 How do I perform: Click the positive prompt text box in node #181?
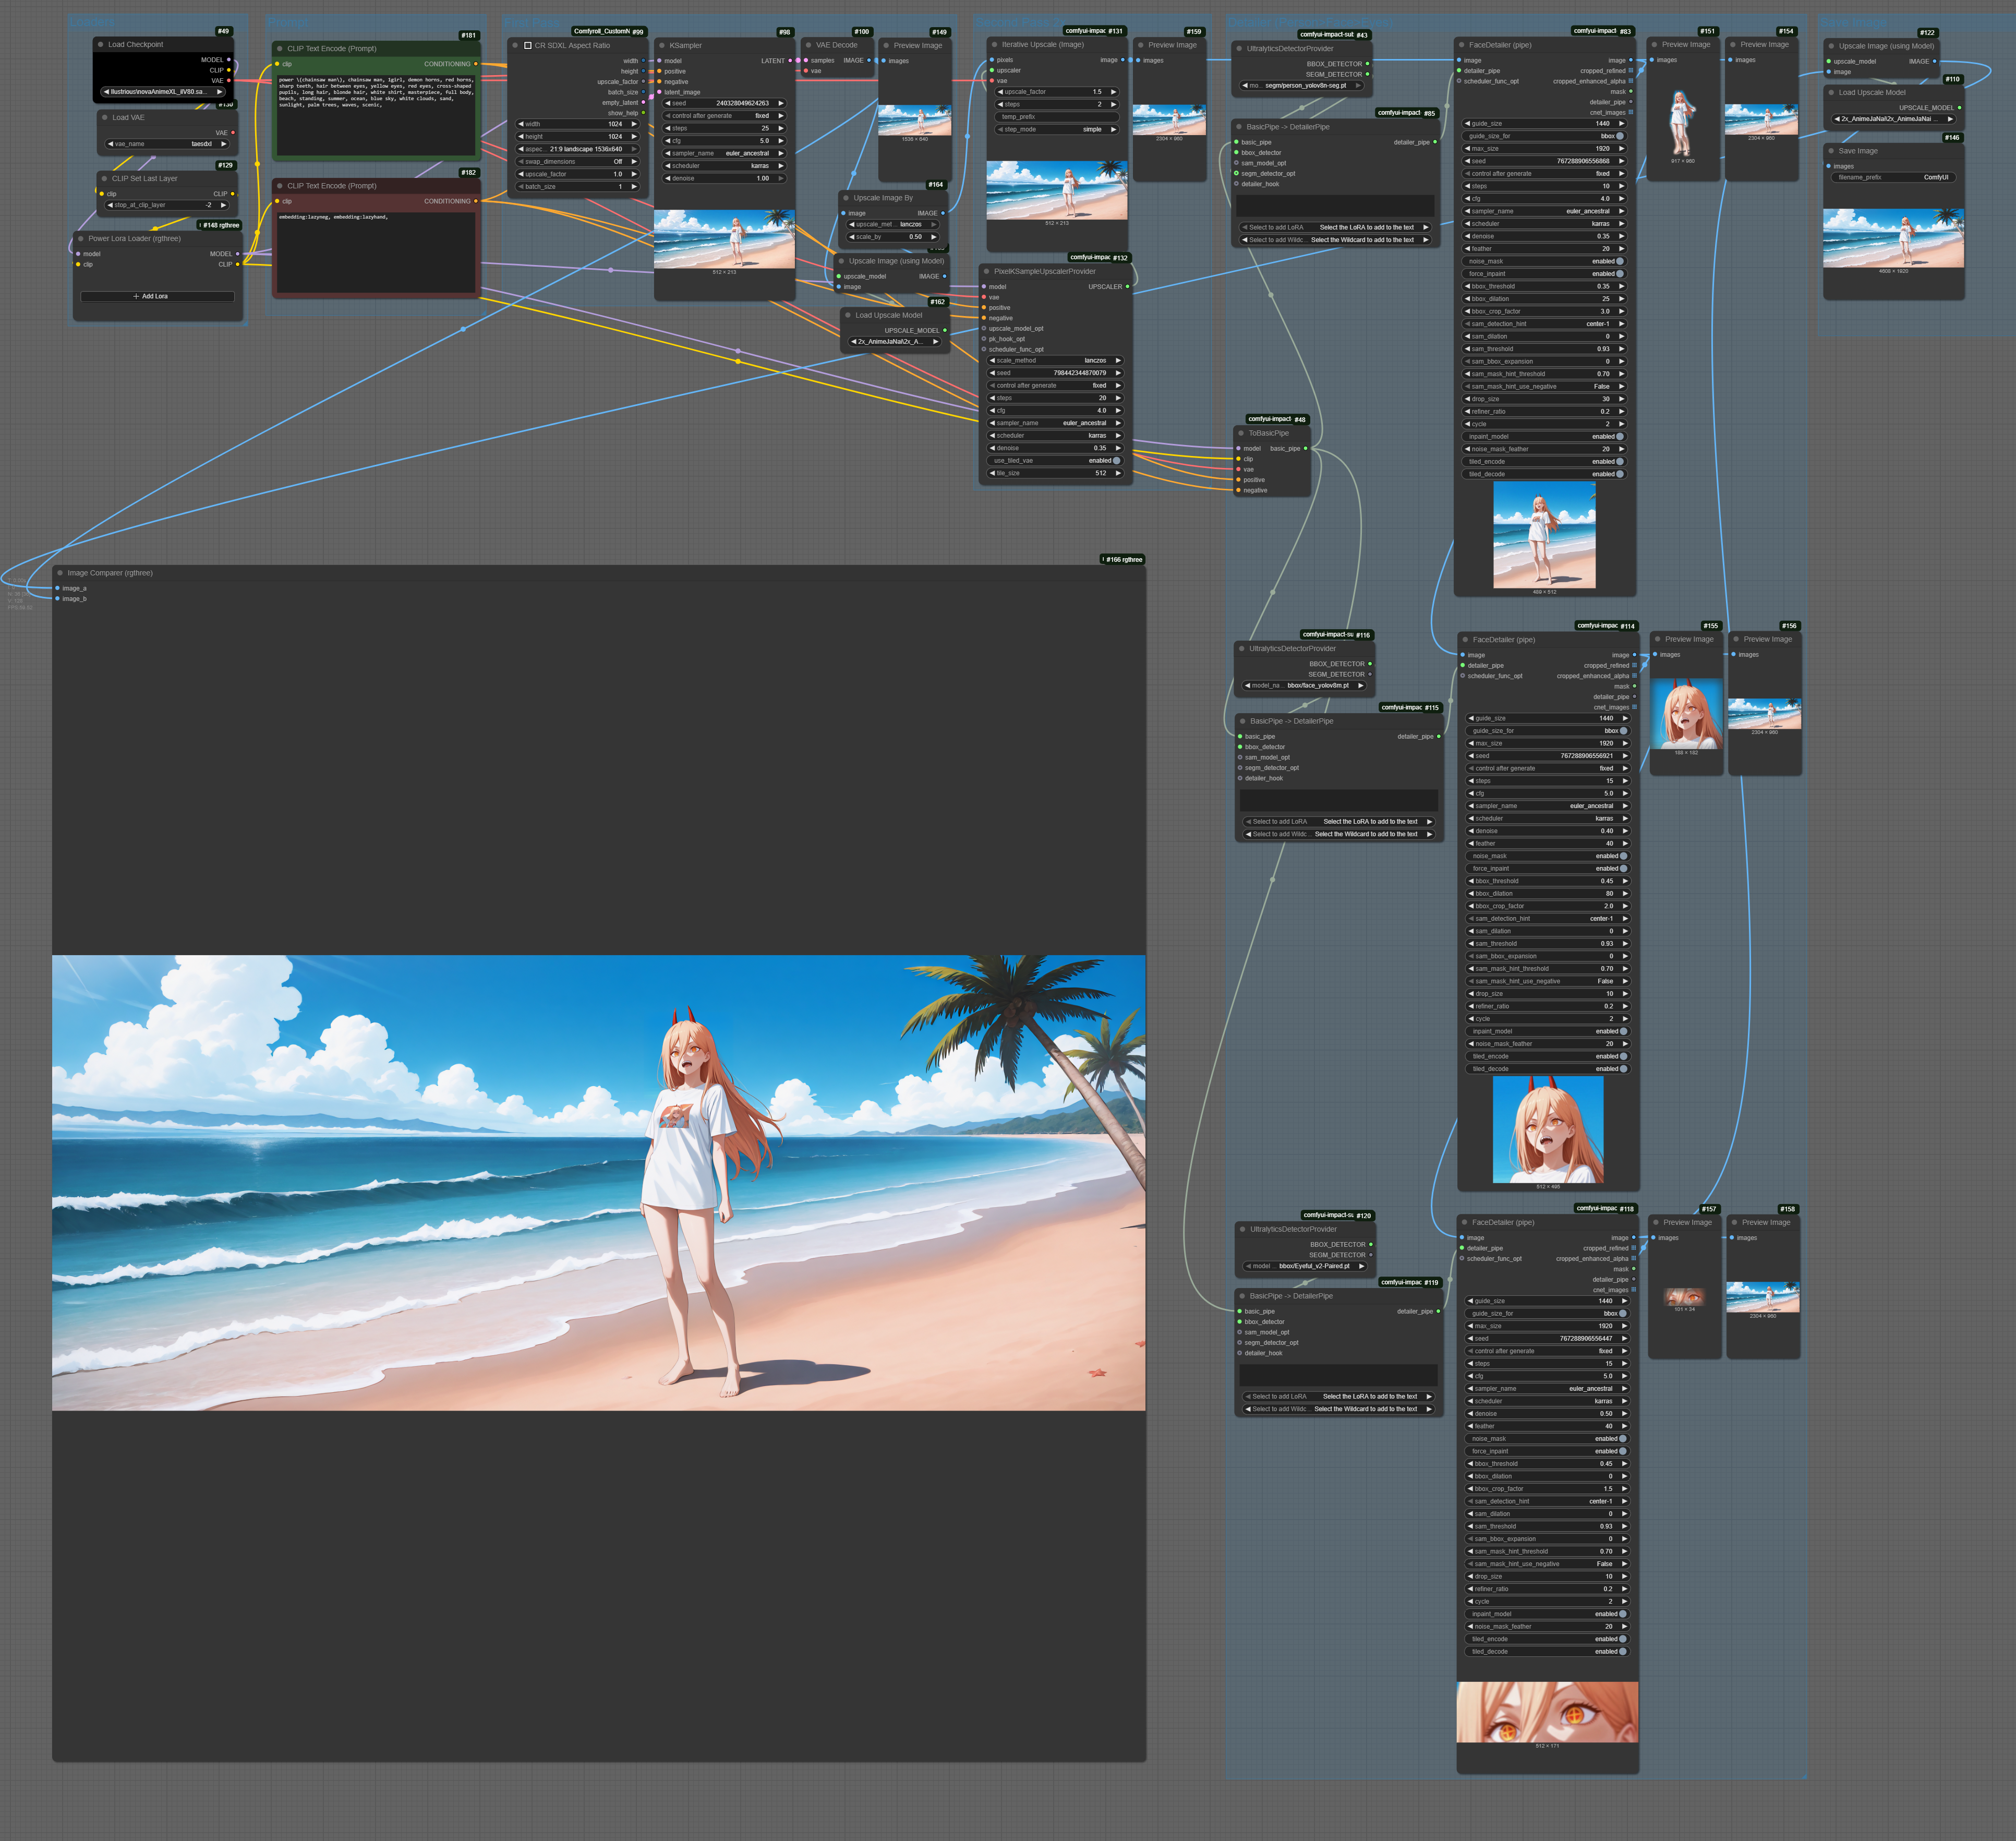(376, 114)
